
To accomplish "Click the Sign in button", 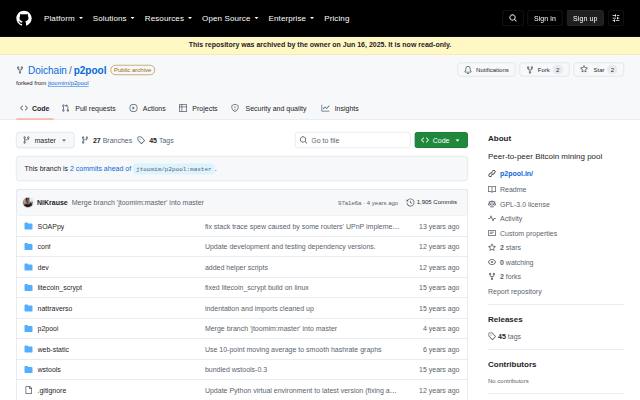I will click(x=544, y=18).
